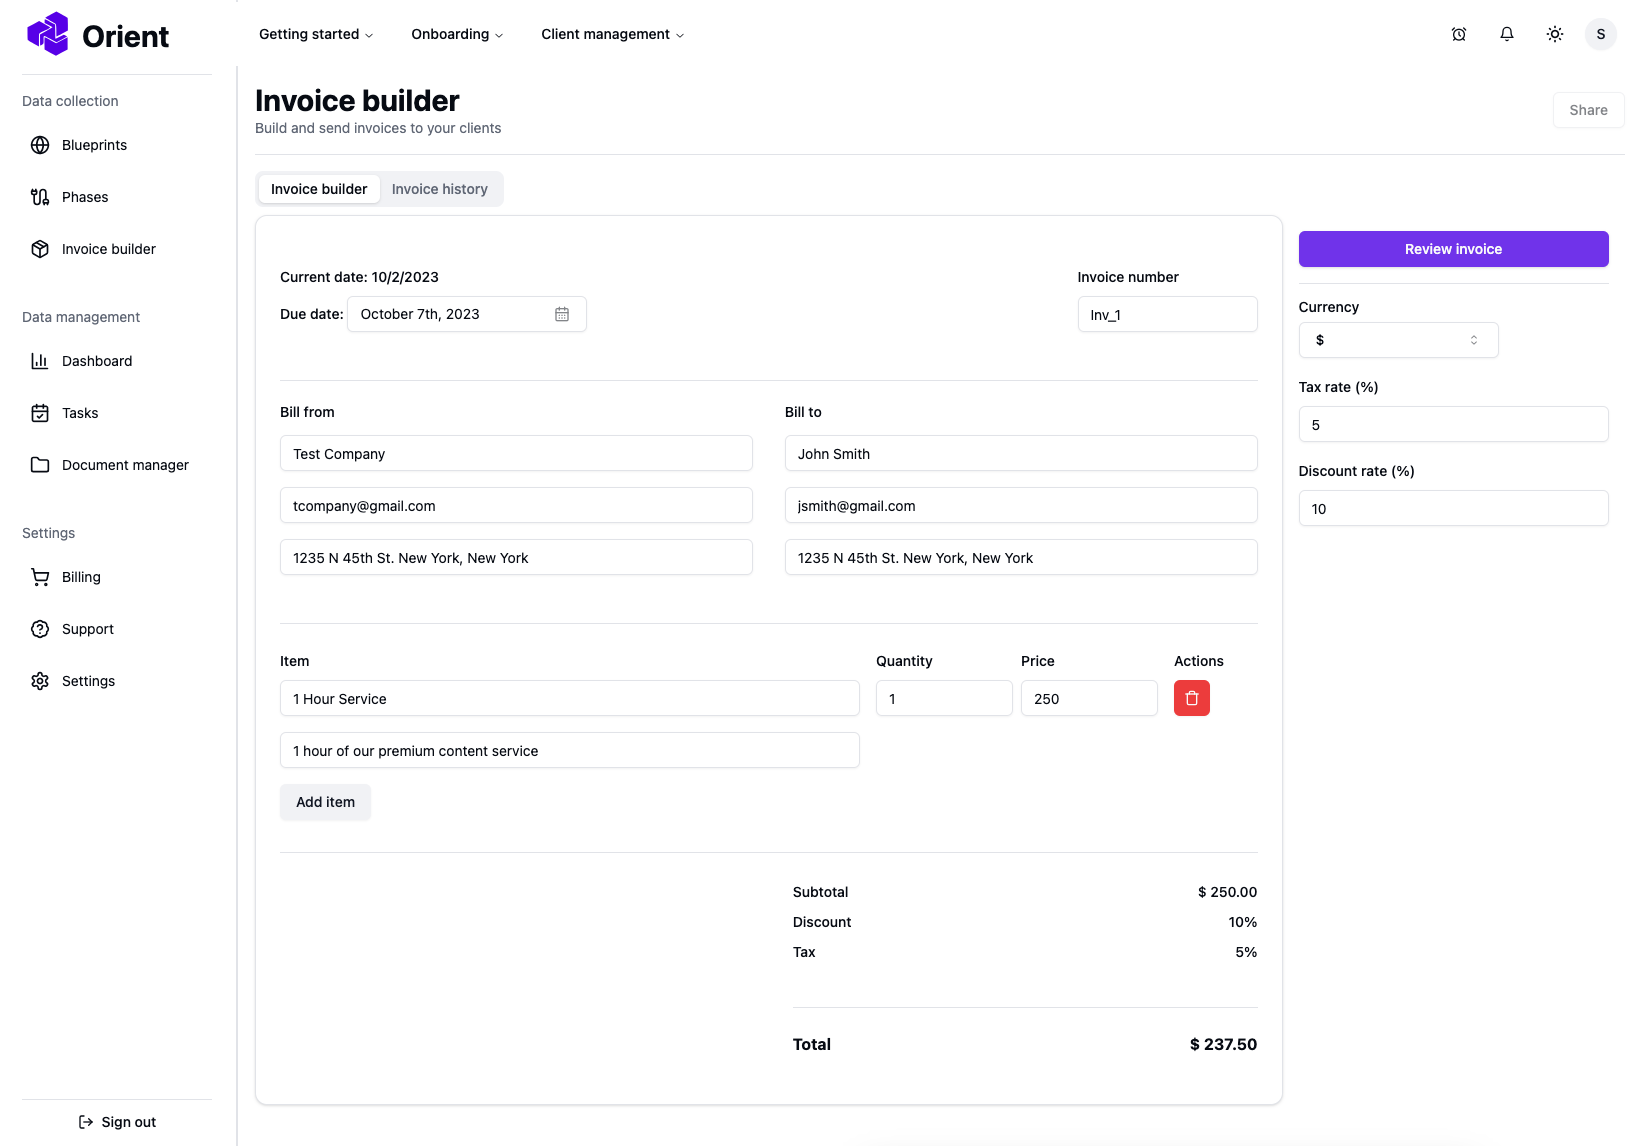This screenshot has height=1146, width=1641.
Task: Open the Client management dropdown
Action: tap(612, 34)
